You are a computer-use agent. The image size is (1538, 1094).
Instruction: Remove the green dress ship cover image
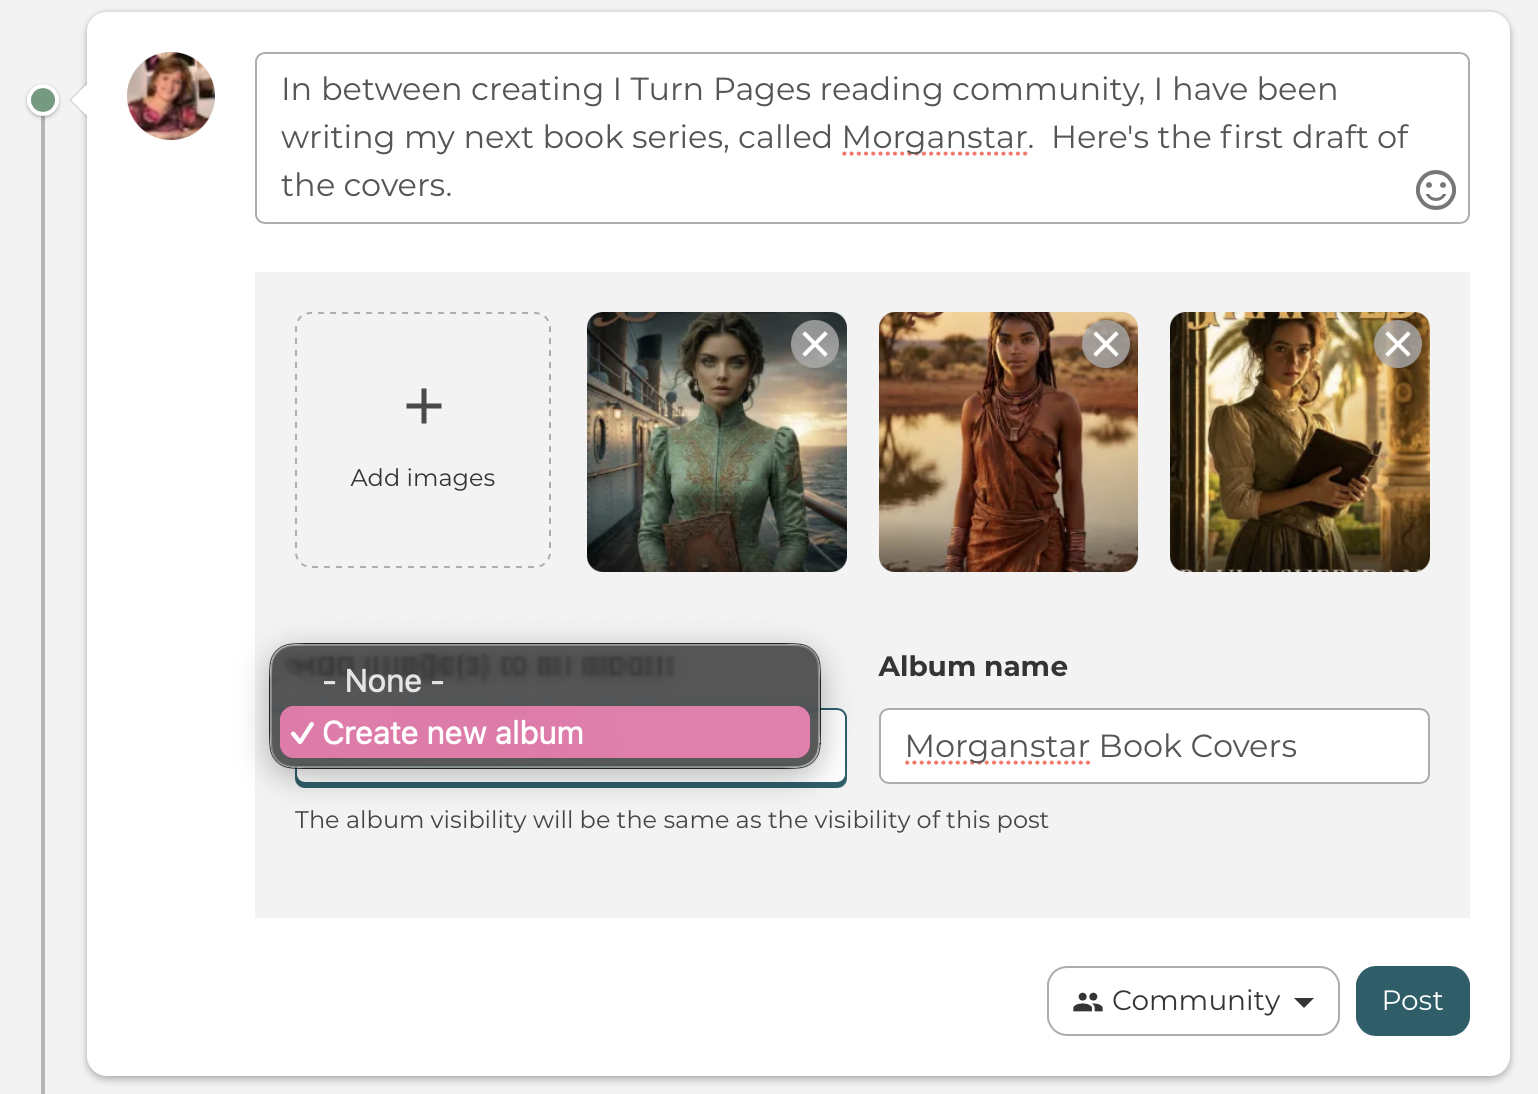pos(815,344)
